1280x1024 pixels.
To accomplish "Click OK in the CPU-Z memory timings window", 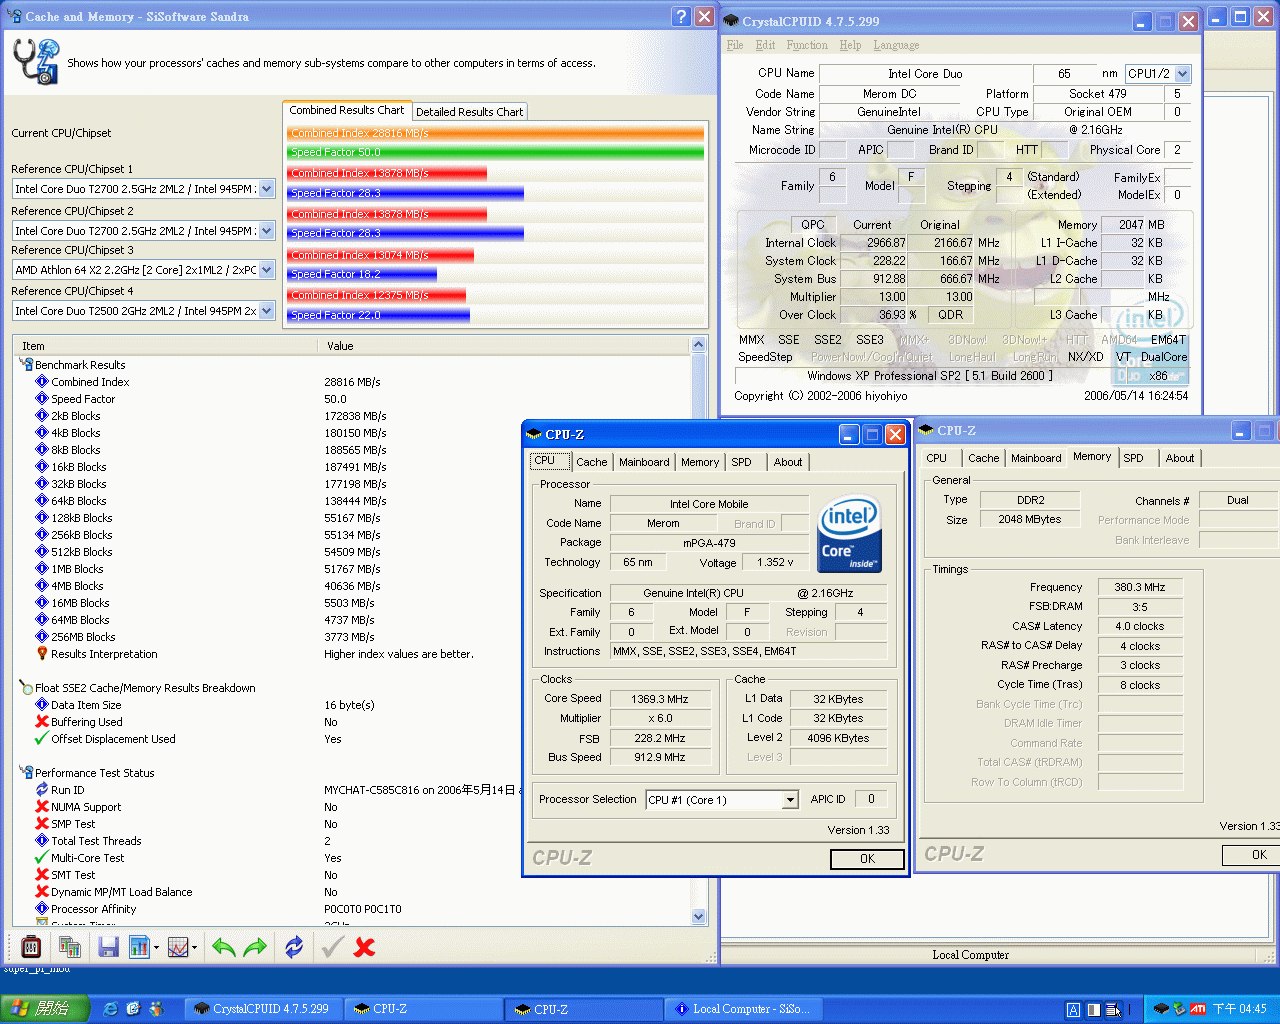I will tap(1251, 855).
